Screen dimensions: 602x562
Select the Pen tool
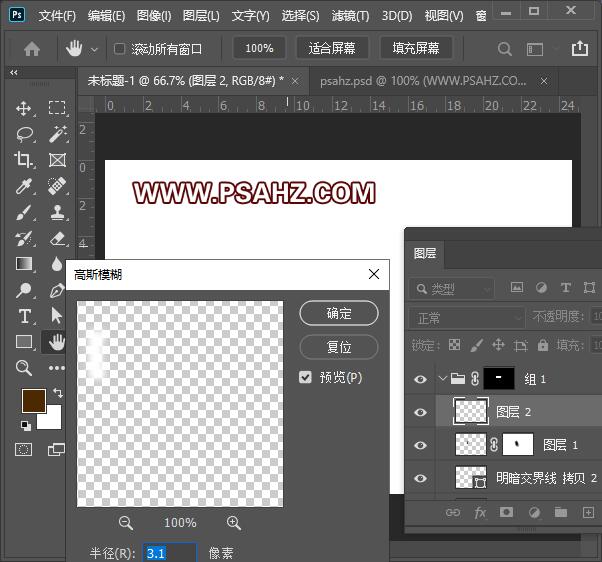tap(57, 290)
